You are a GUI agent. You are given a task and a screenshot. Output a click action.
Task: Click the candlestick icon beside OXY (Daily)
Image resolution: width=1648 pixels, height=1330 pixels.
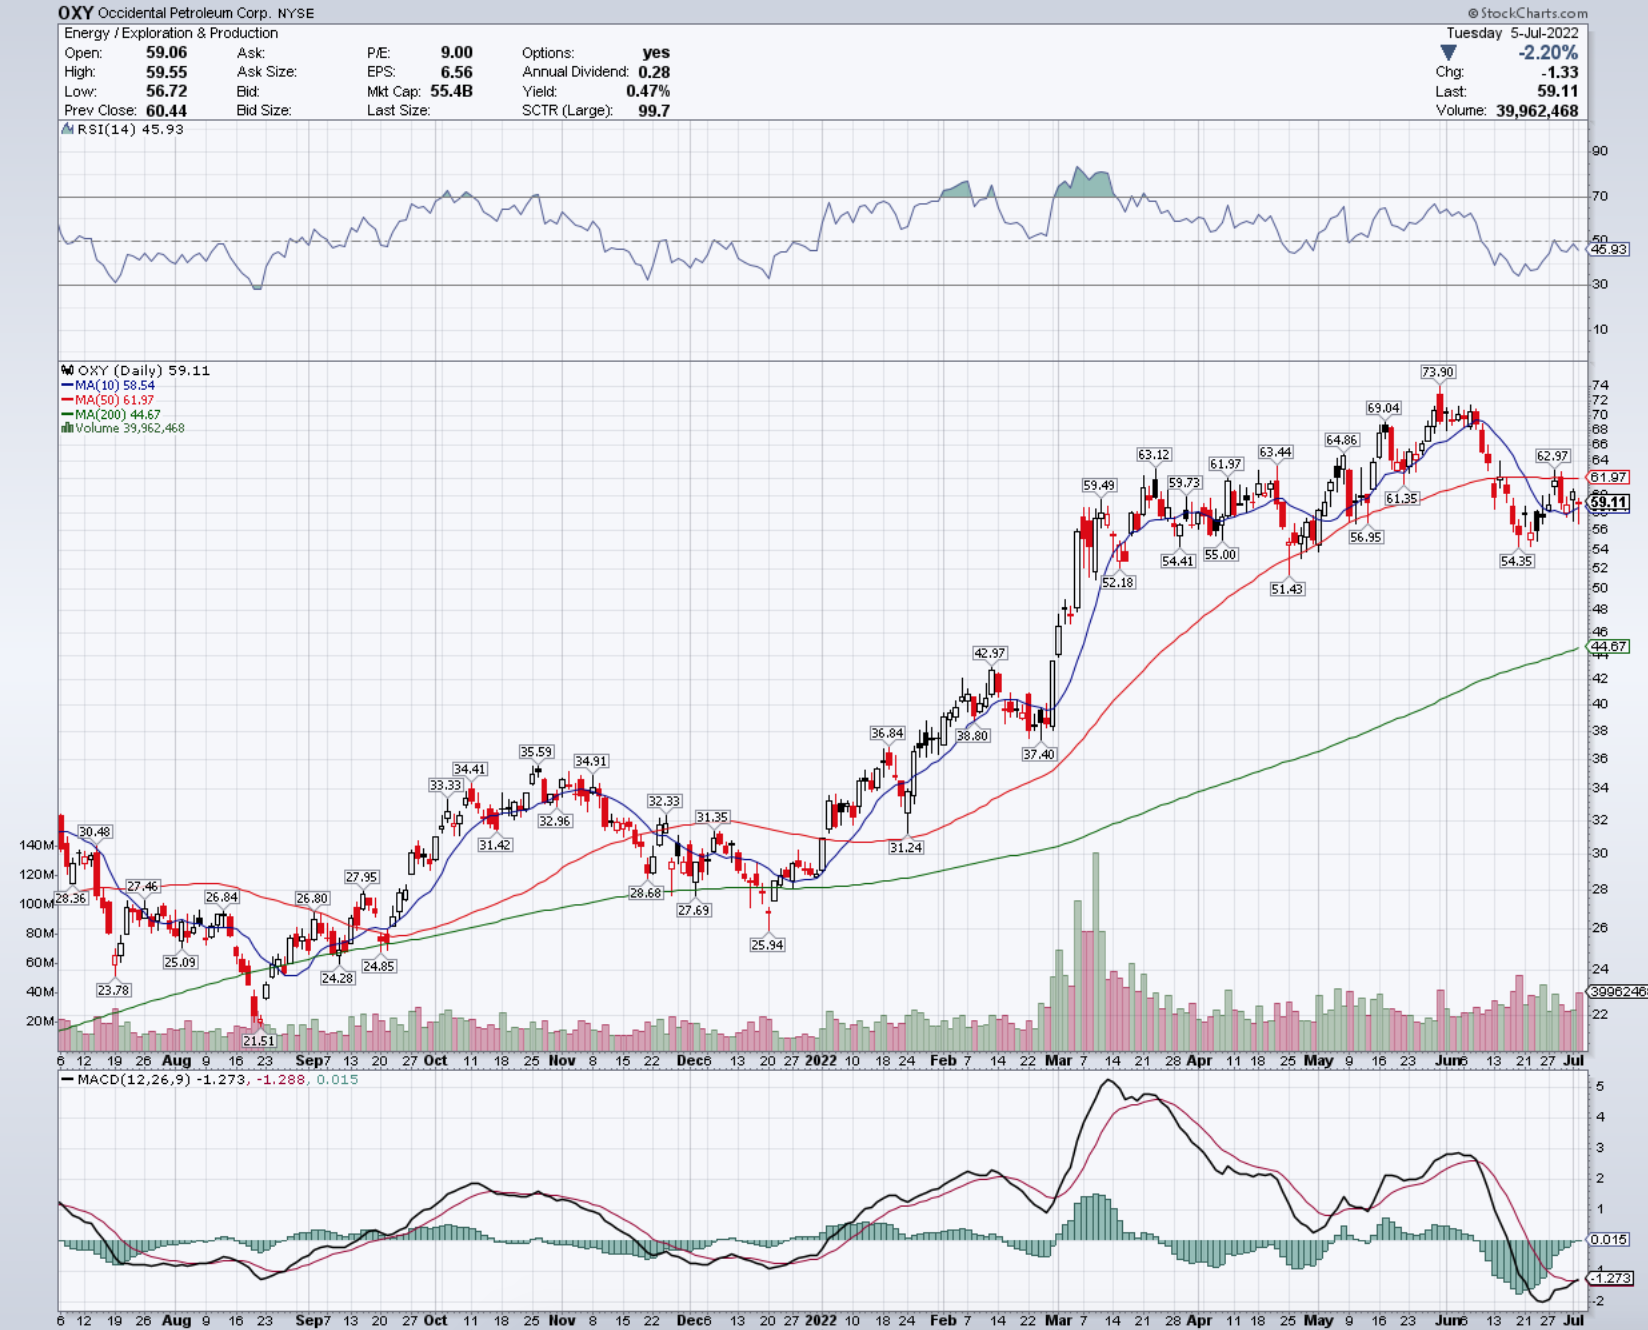[68, 370]
